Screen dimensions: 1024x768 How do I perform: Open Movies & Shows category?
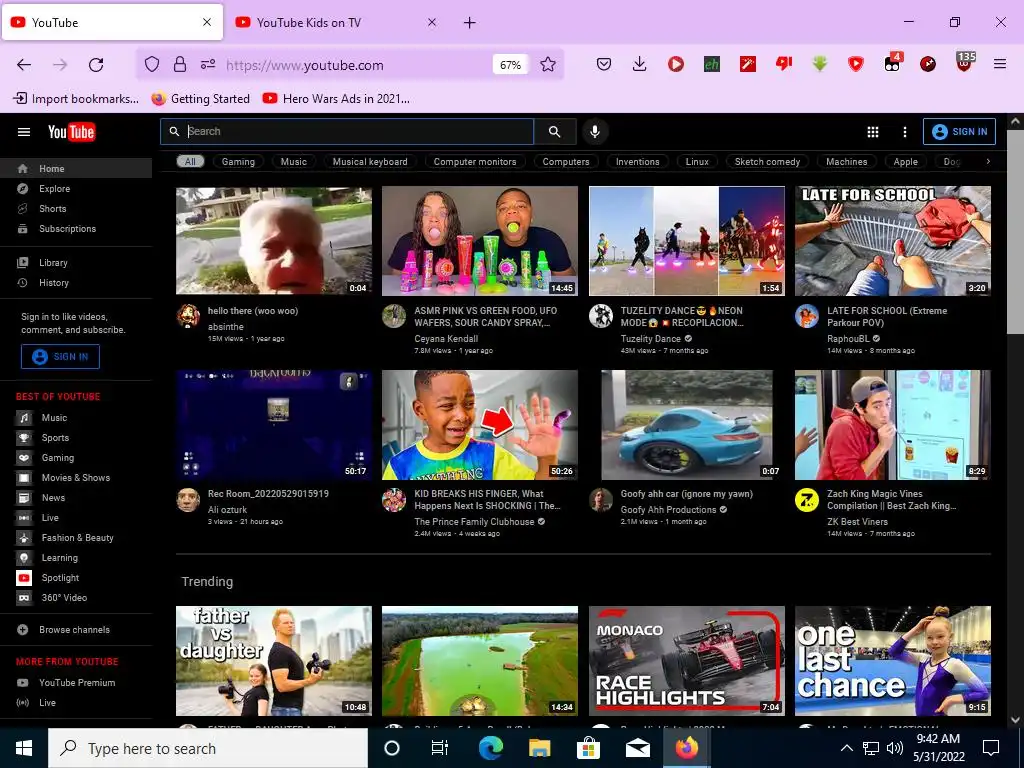pyautogui.click(x=76, y=478)
